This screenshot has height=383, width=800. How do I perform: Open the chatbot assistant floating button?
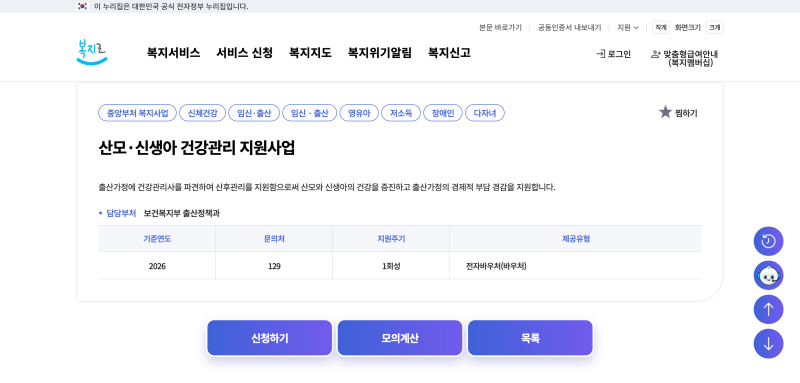click(x=768, y=275)
